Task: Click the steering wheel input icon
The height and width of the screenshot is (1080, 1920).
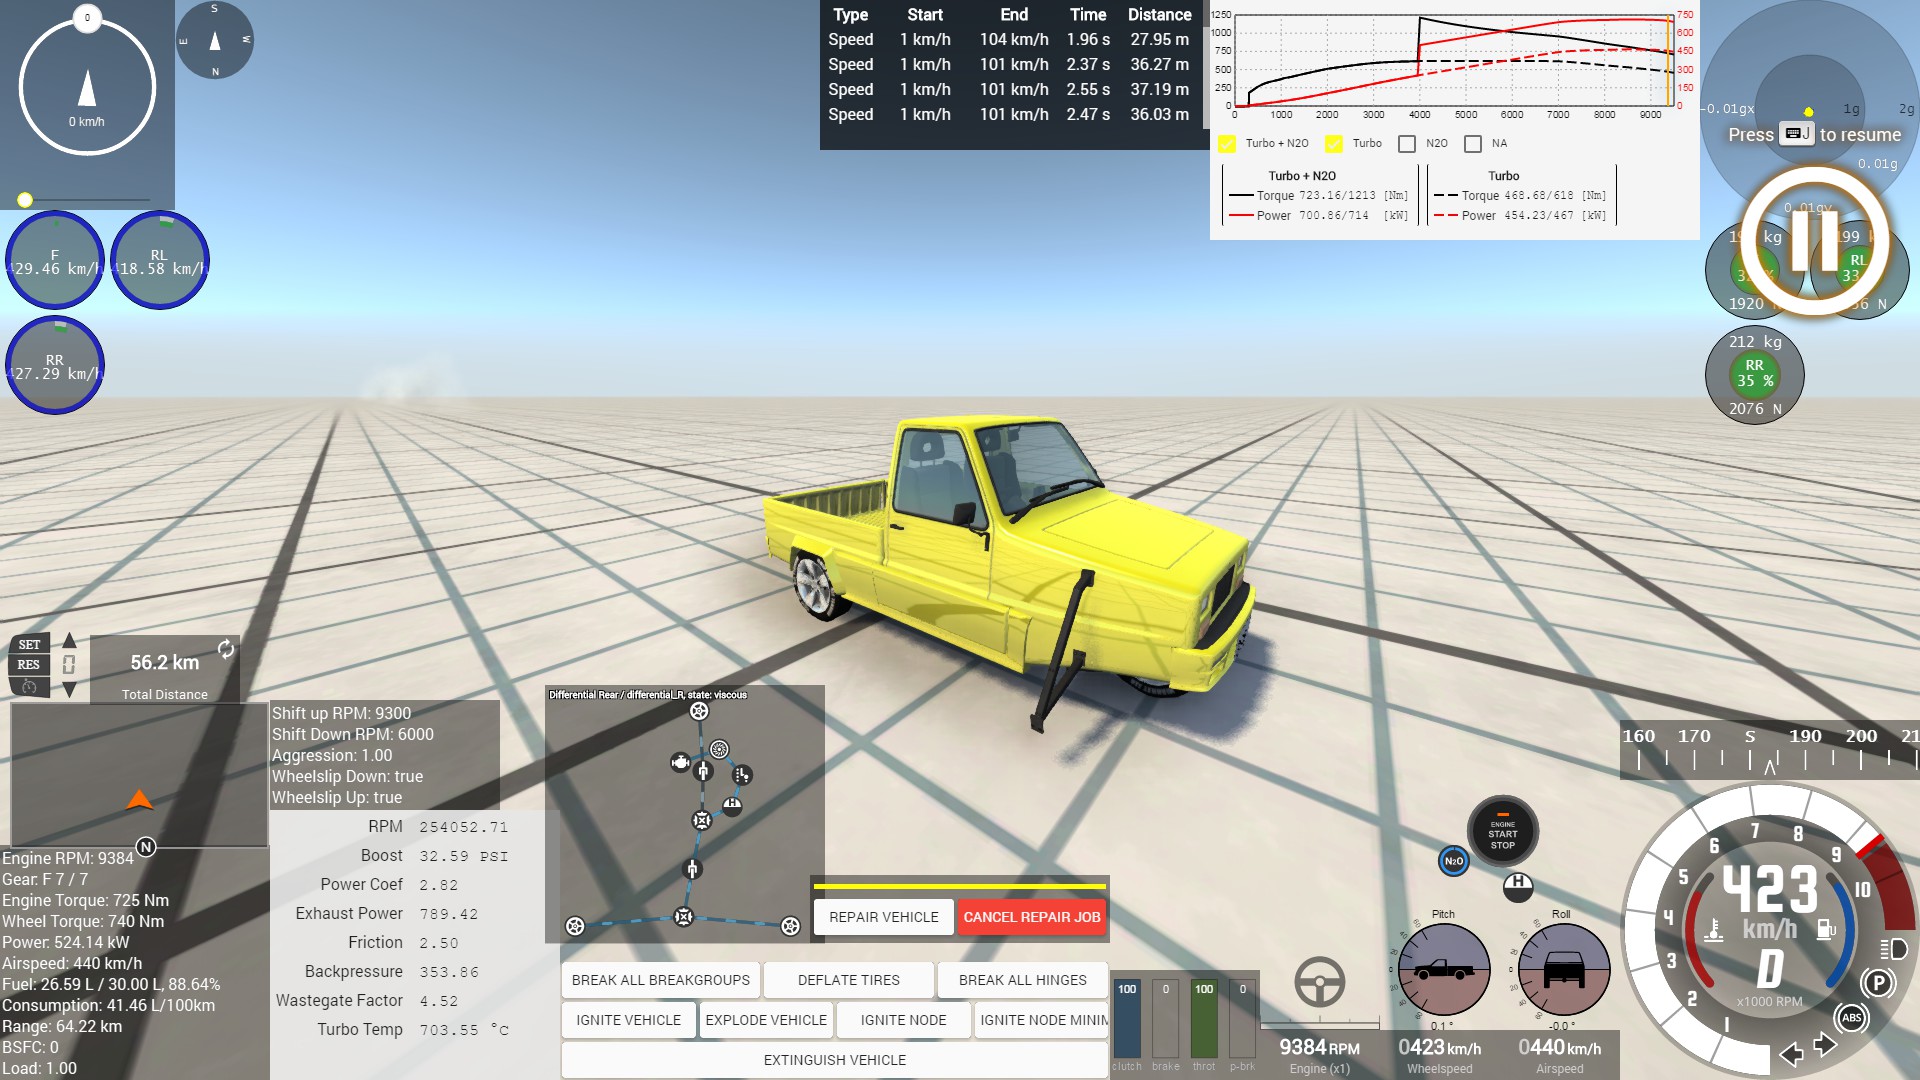Action: [1320, 982]
